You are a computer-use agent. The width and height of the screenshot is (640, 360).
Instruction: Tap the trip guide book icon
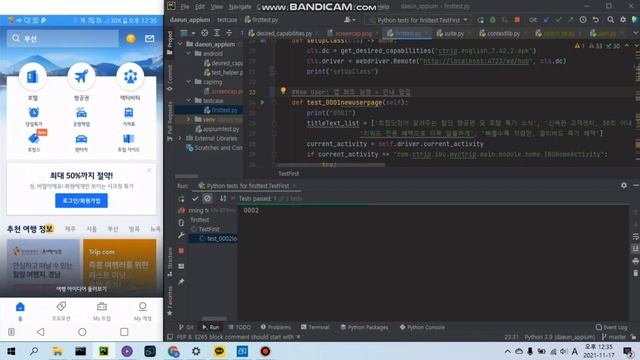click(x=129, y=139)
